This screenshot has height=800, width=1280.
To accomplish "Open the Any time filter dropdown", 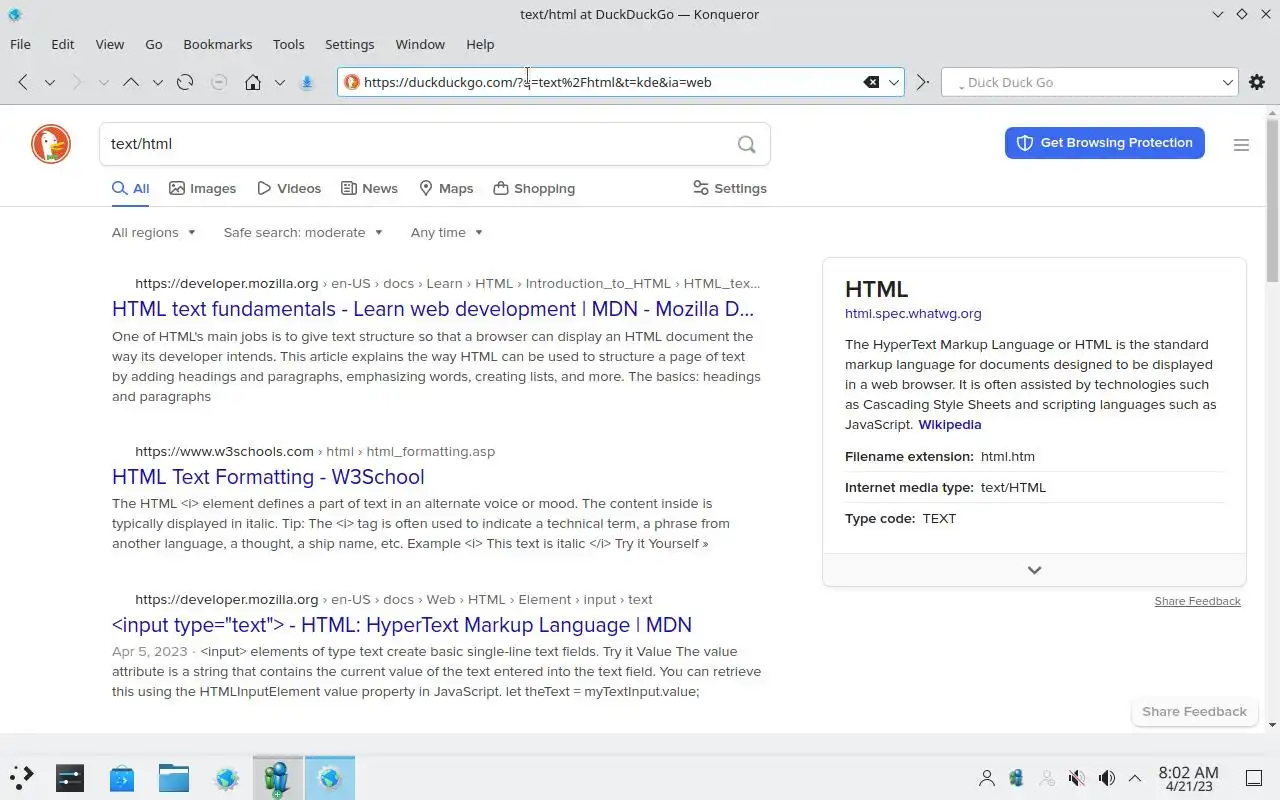I will tap(447, 232).
